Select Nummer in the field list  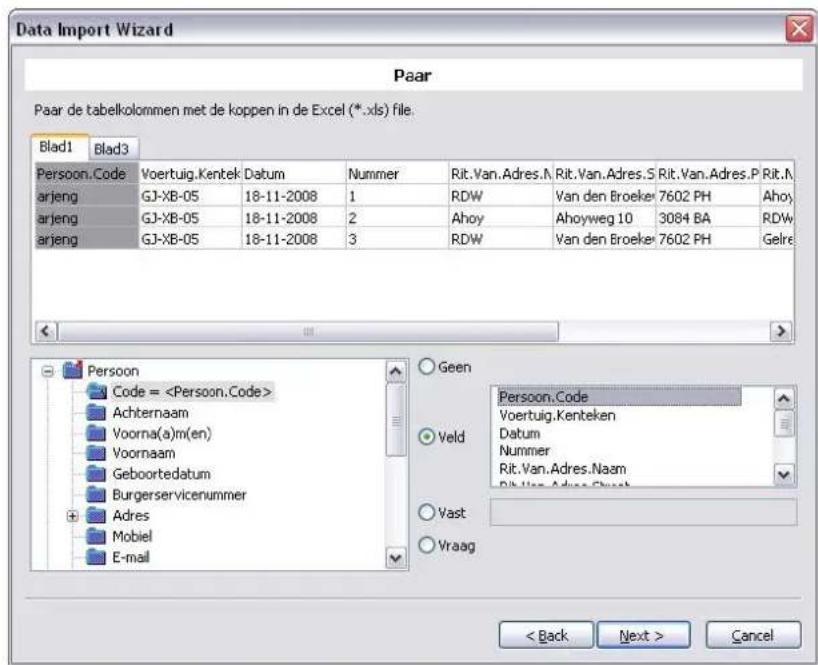pos(524,451)
